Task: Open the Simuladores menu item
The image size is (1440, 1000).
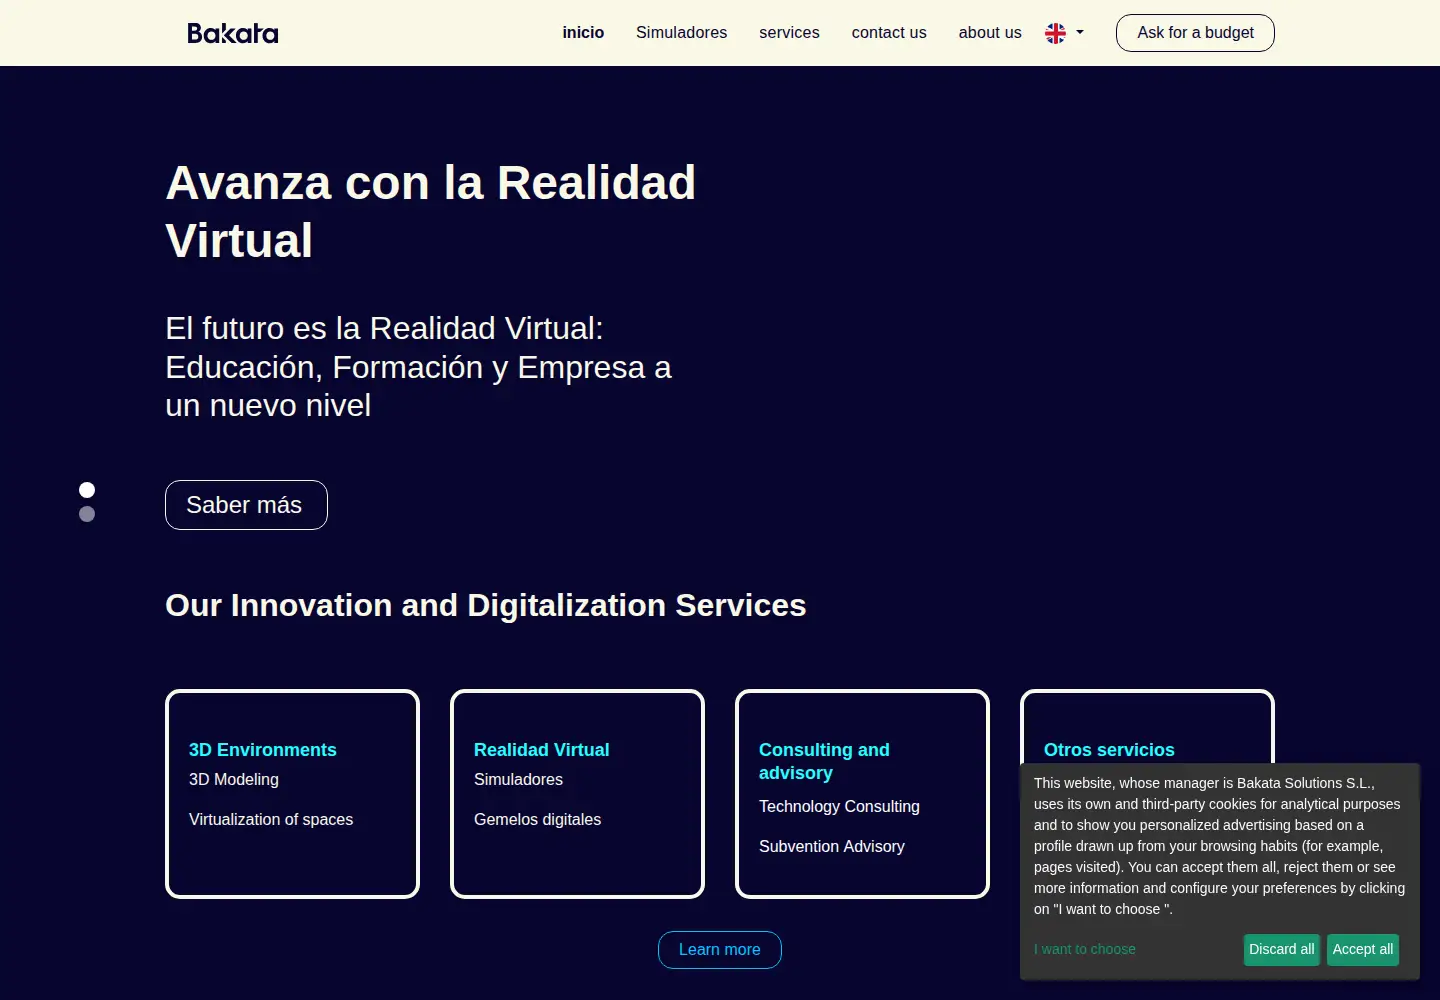Action: tap(681, 33)
